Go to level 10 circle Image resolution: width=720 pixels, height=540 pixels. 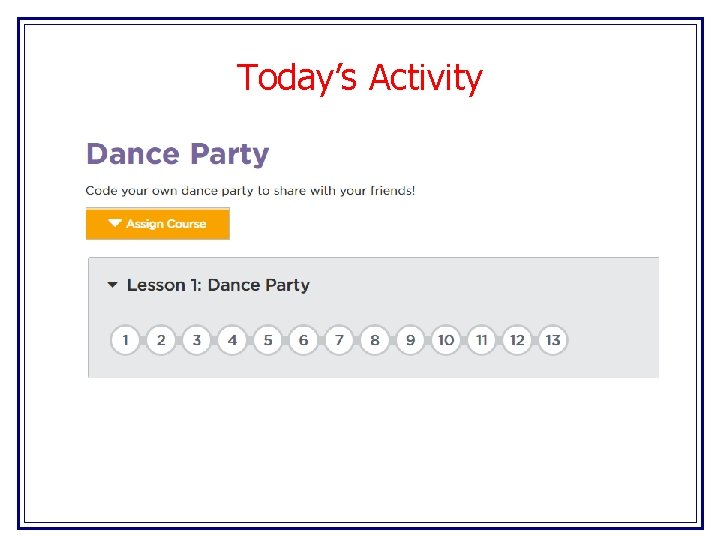(446, 340)
